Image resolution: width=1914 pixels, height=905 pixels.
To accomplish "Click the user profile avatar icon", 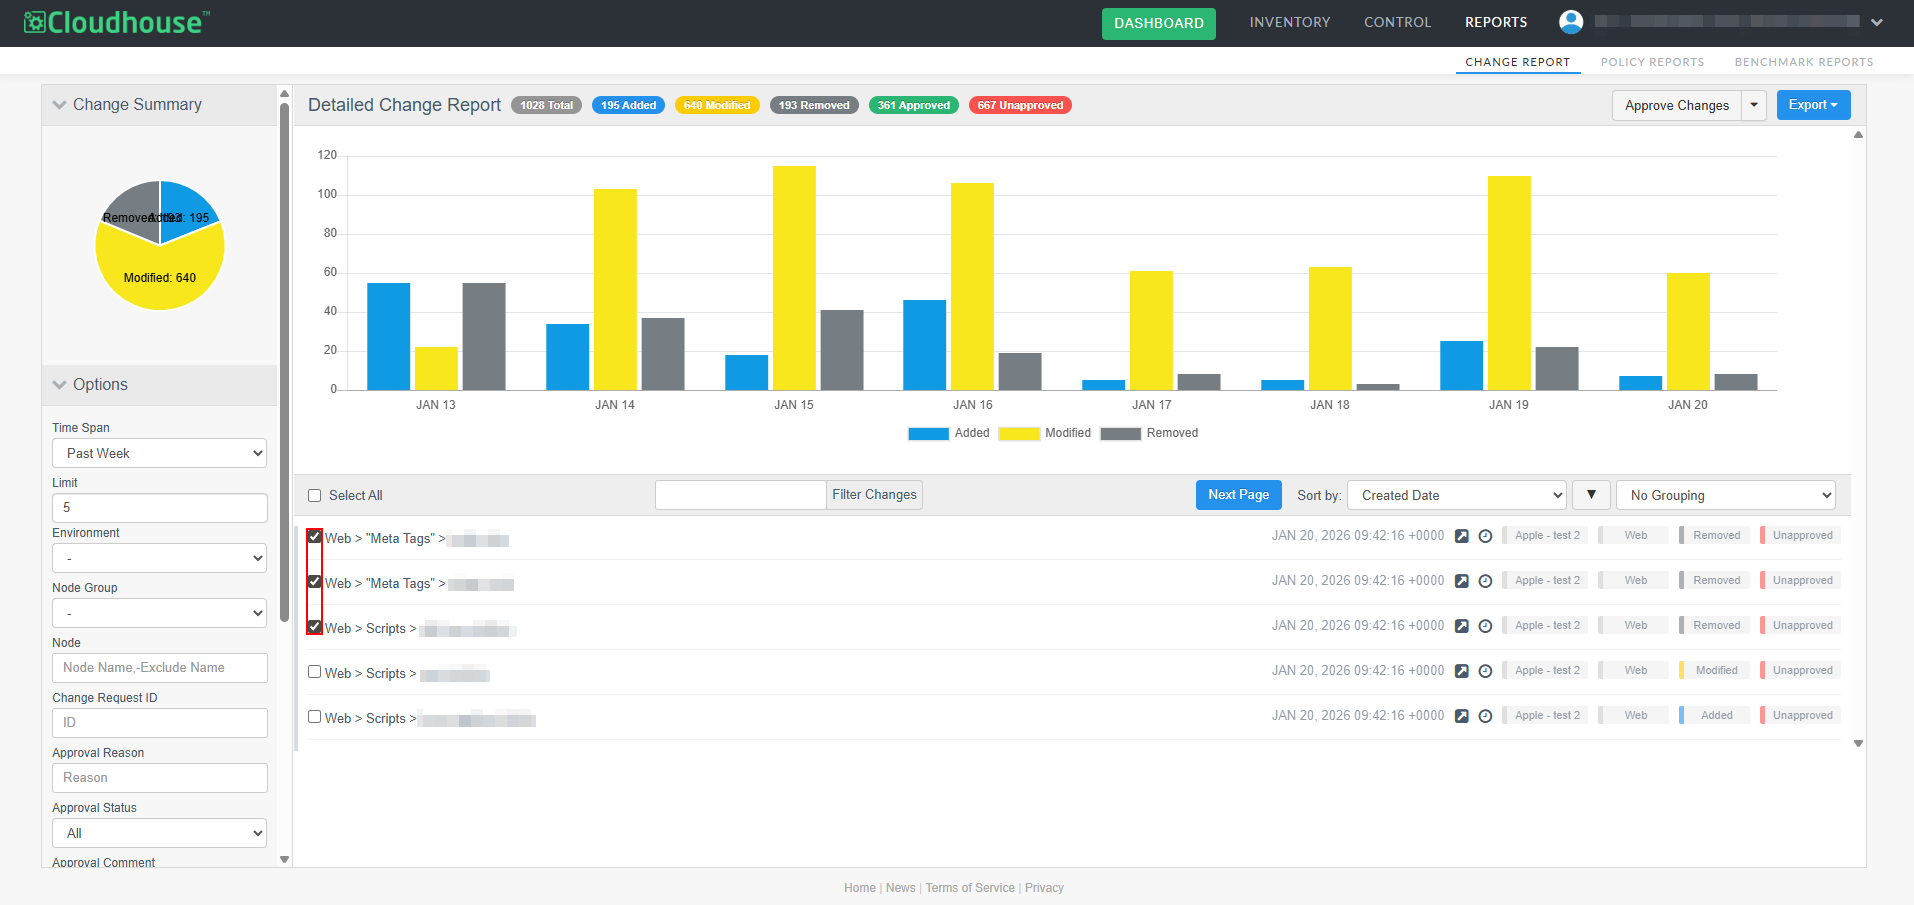I will point(1571,22).
